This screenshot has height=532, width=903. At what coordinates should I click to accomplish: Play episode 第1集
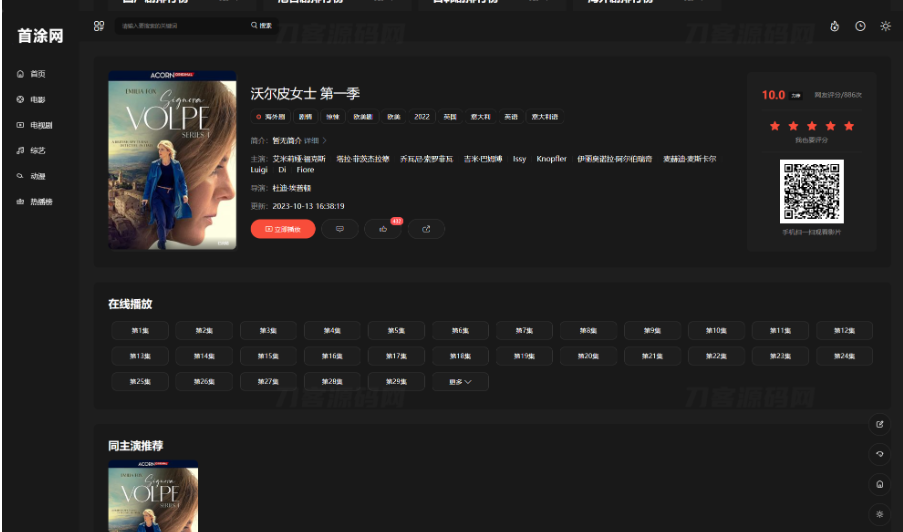(140, 330)
